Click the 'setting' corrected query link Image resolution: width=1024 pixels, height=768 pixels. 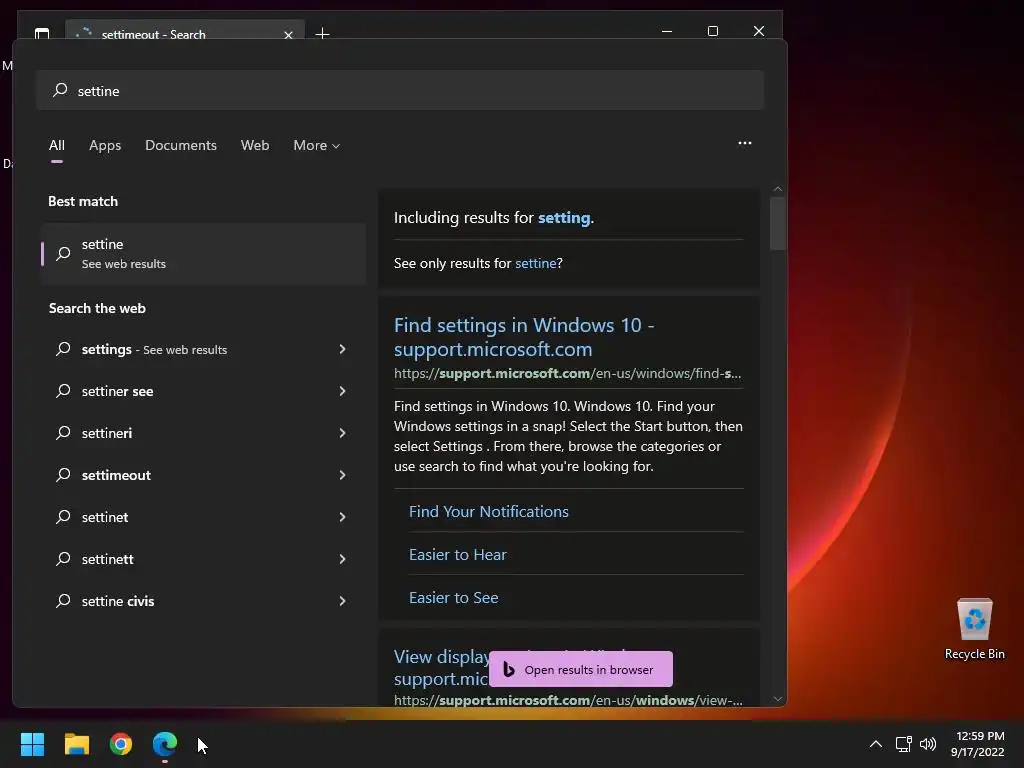coord(564,217)
